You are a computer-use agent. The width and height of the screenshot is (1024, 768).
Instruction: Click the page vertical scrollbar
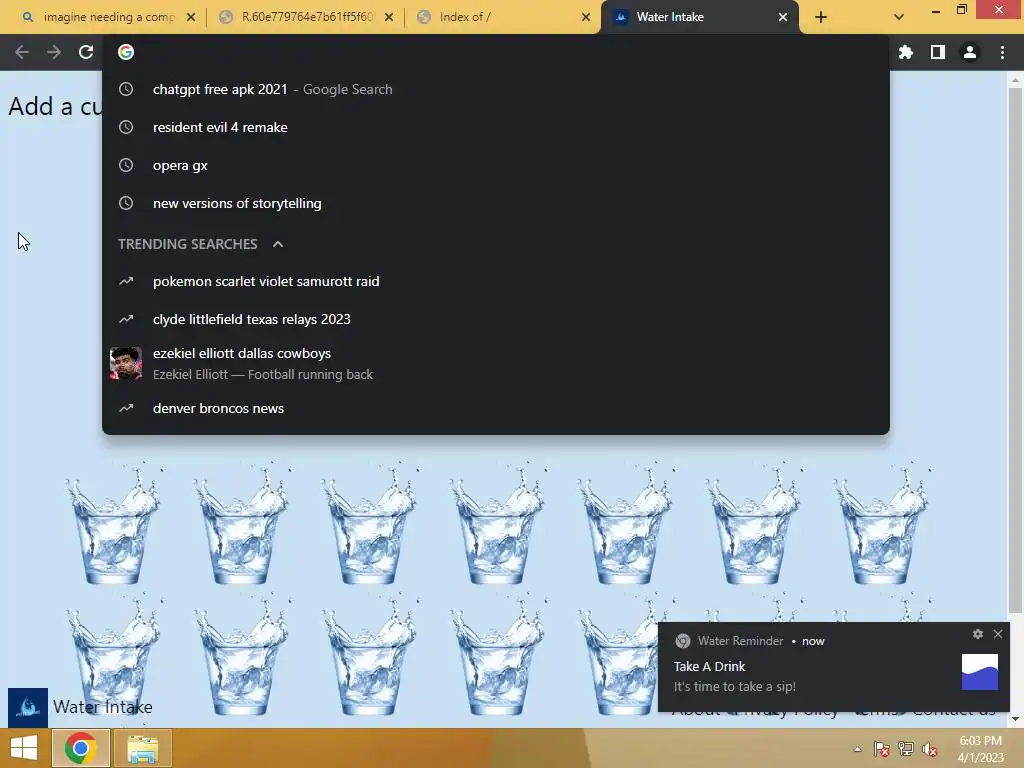[x=1015, y=349]
